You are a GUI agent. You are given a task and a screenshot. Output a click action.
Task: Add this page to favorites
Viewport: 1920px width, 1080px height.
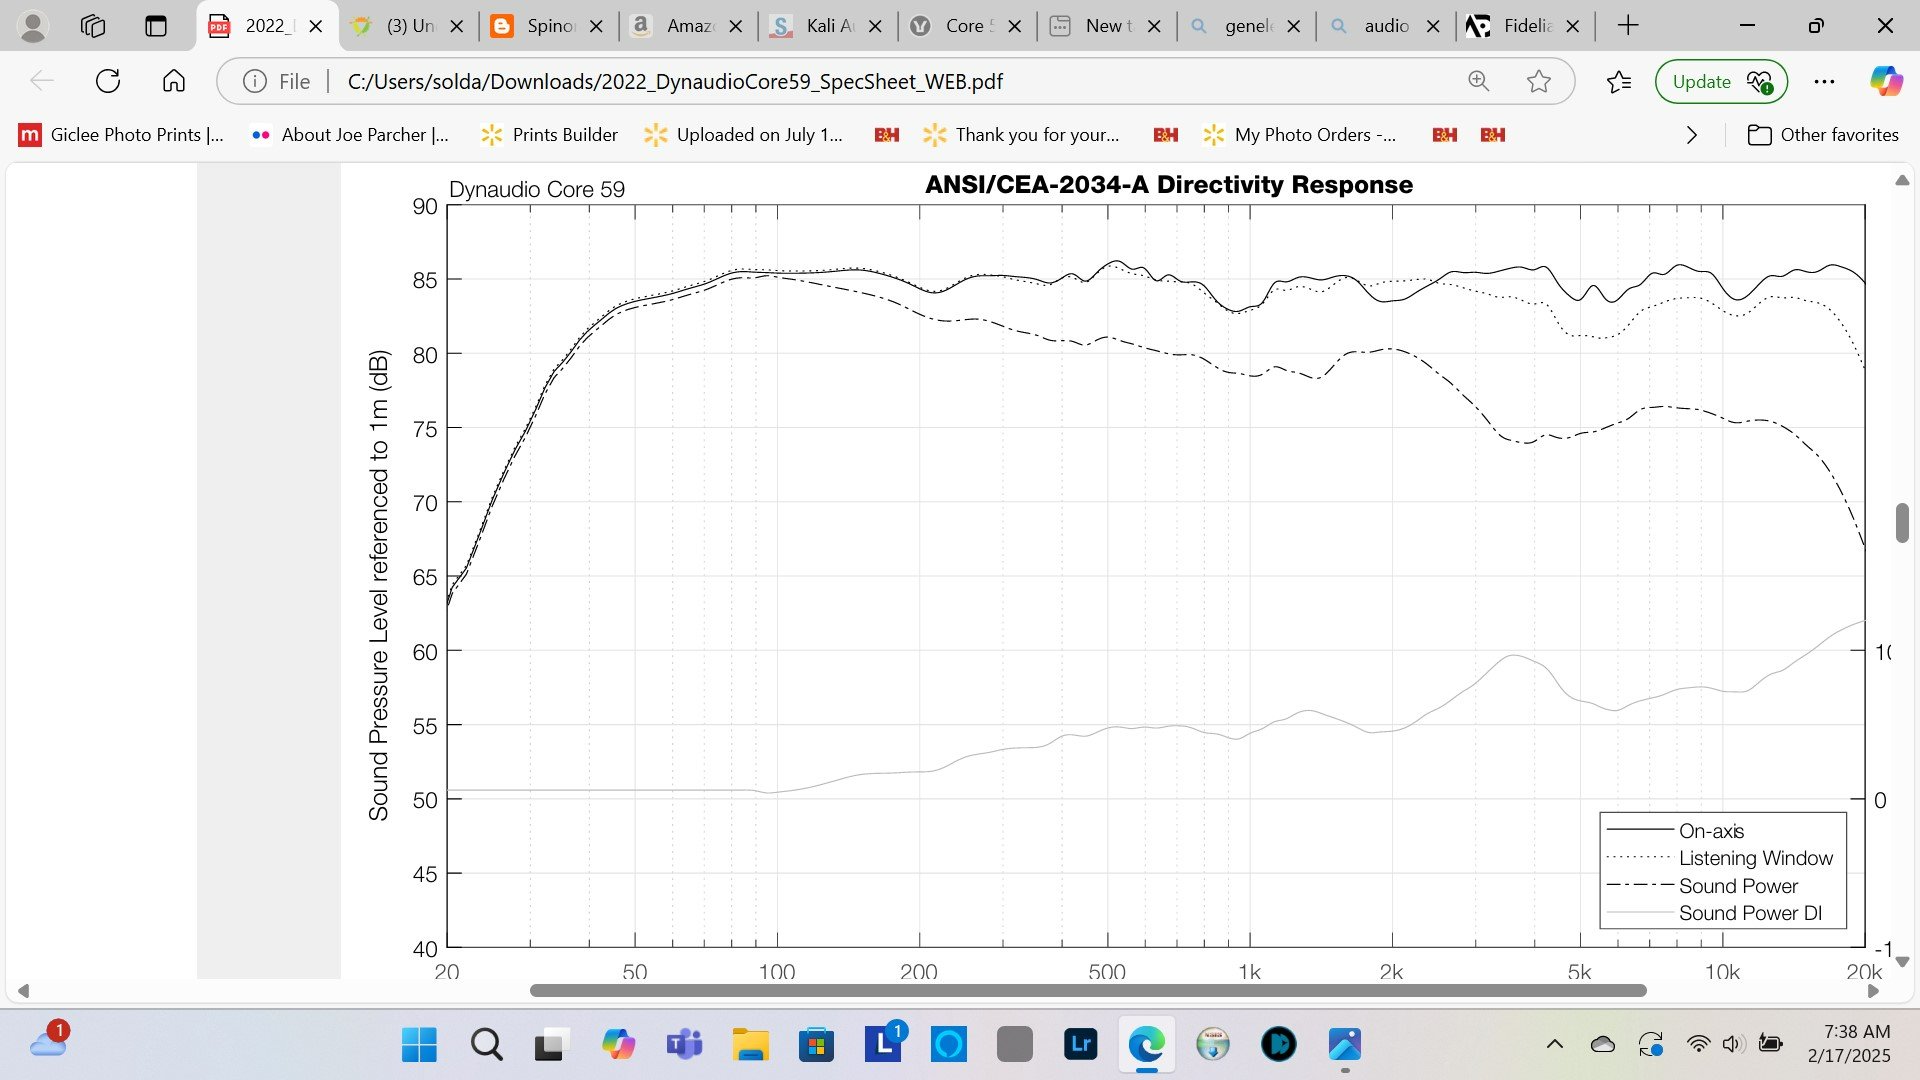coord(1539,81)
